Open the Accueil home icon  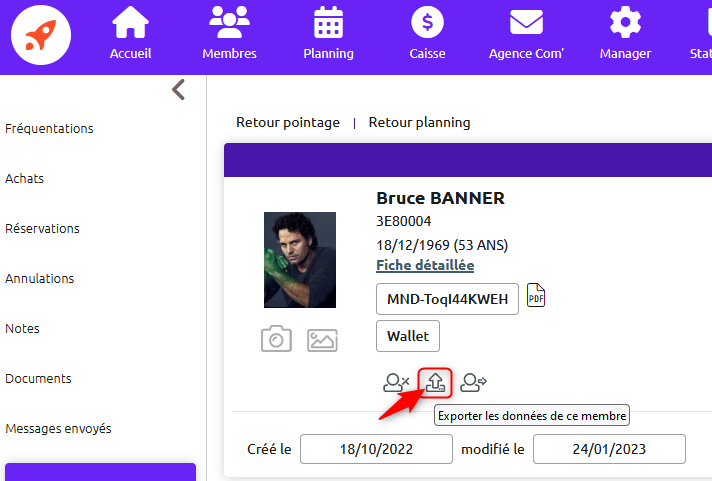(130, 23)
